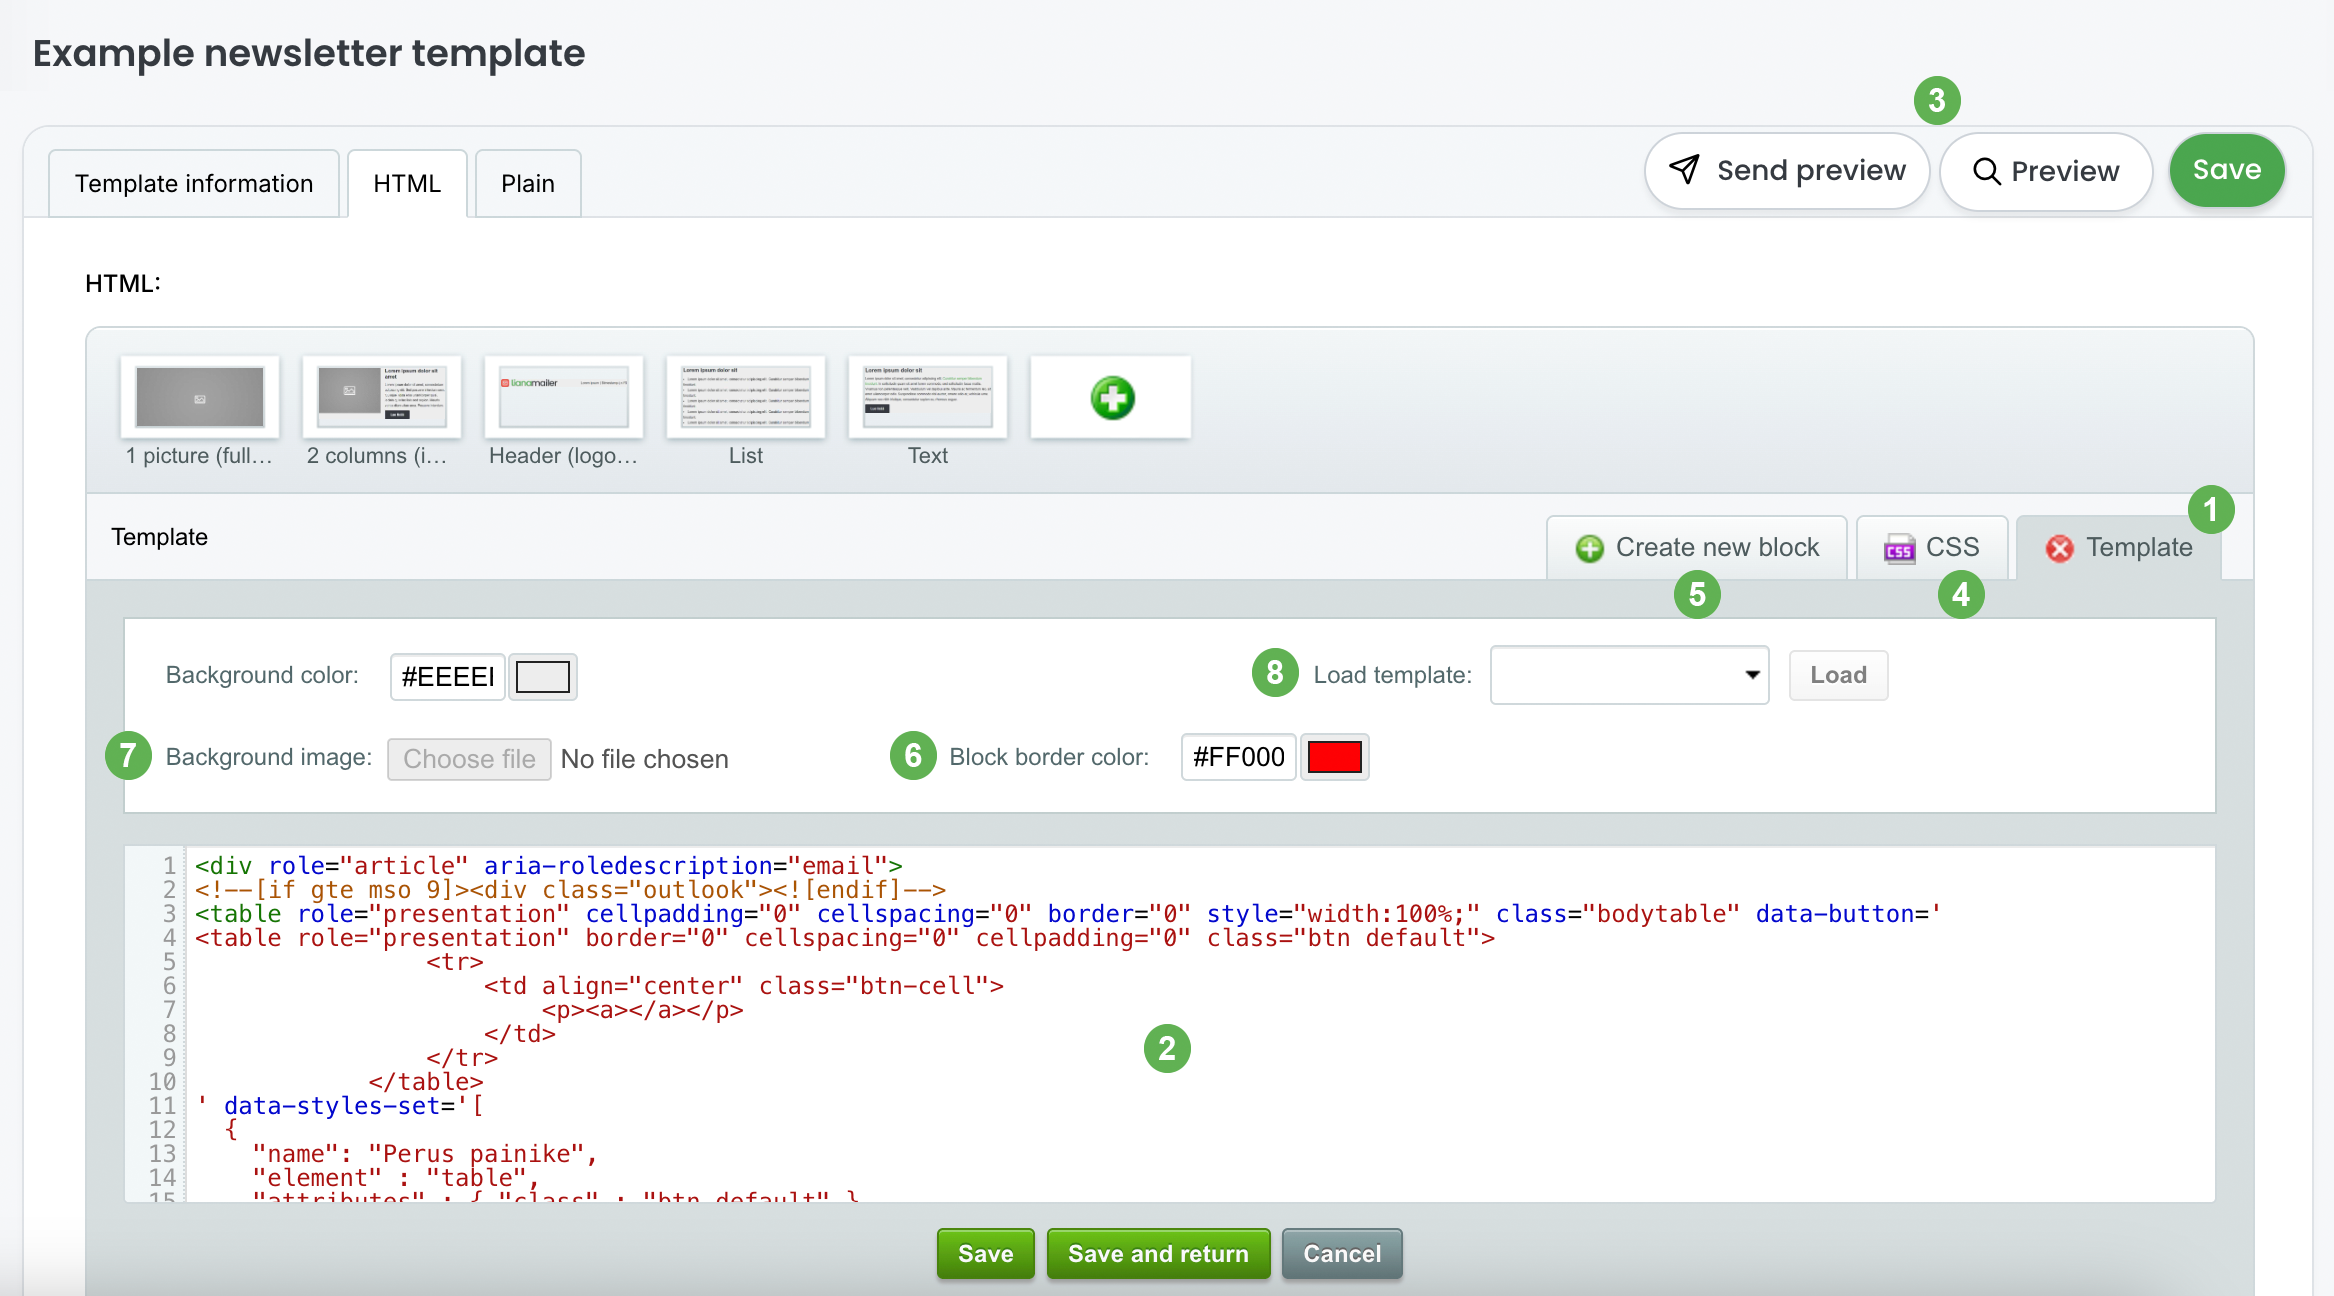Select the 1 picture block thumbnail
This screenshot has height=1296, width=2334.
click(200, 397)
